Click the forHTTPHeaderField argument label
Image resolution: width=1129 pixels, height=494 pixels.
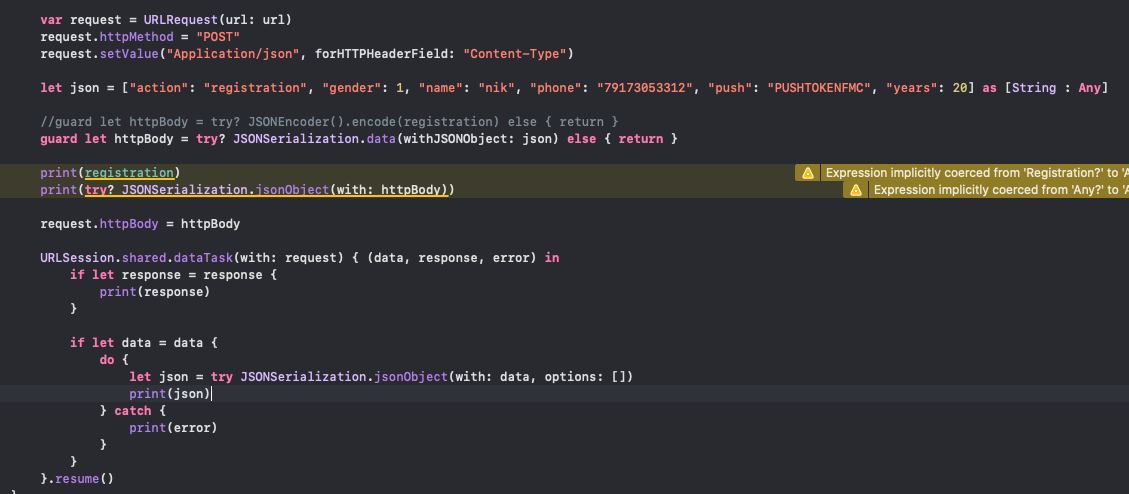(385, 54)
